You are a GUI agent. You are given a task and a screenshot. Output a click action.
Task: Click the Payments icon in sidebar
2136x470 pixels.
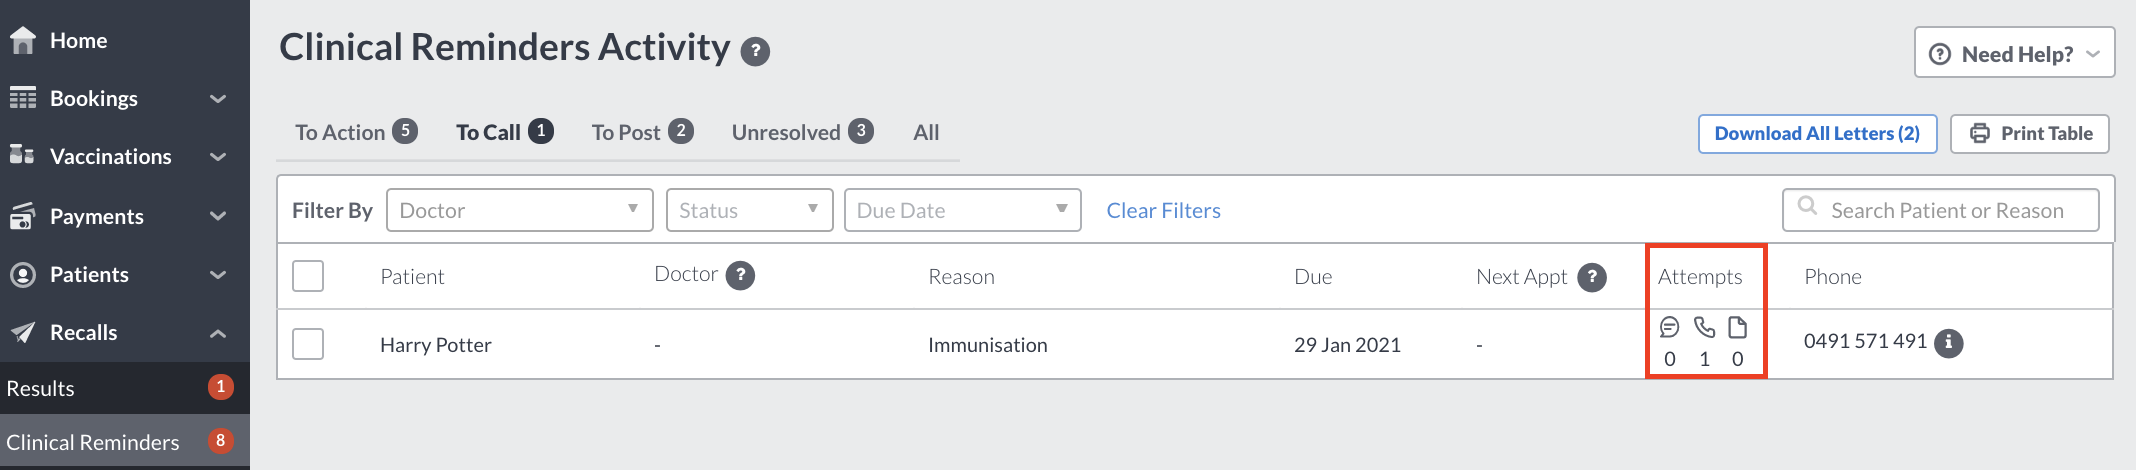pos(22,216)
